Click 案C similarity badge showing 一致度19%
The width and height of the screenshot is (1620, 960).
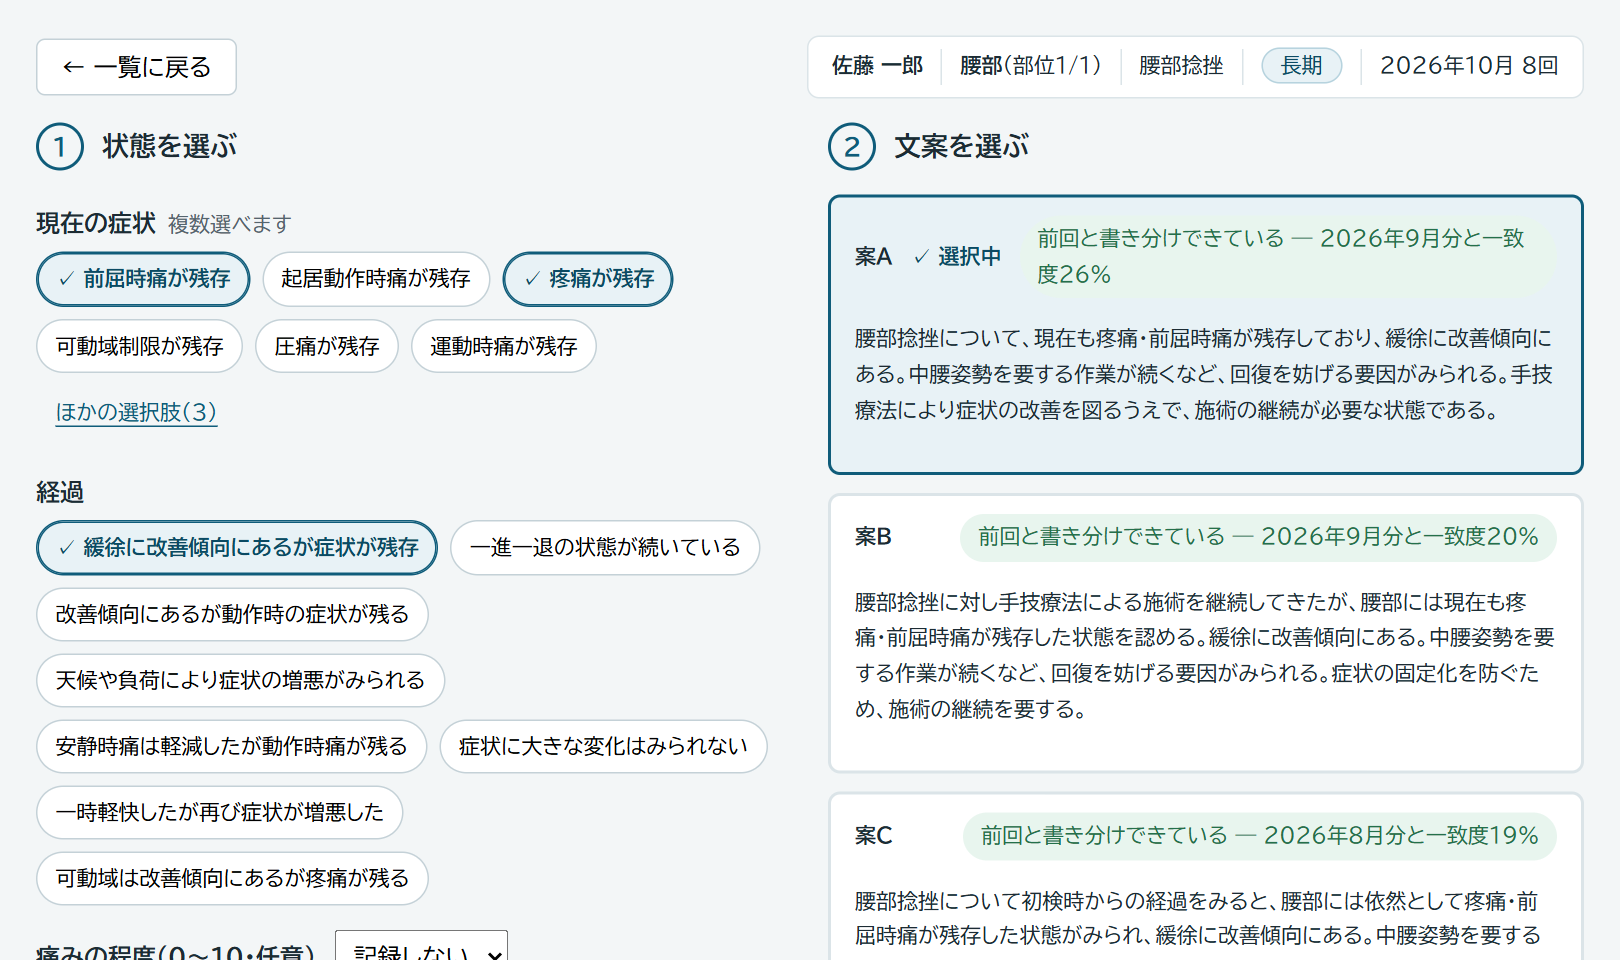point(1260,836)
